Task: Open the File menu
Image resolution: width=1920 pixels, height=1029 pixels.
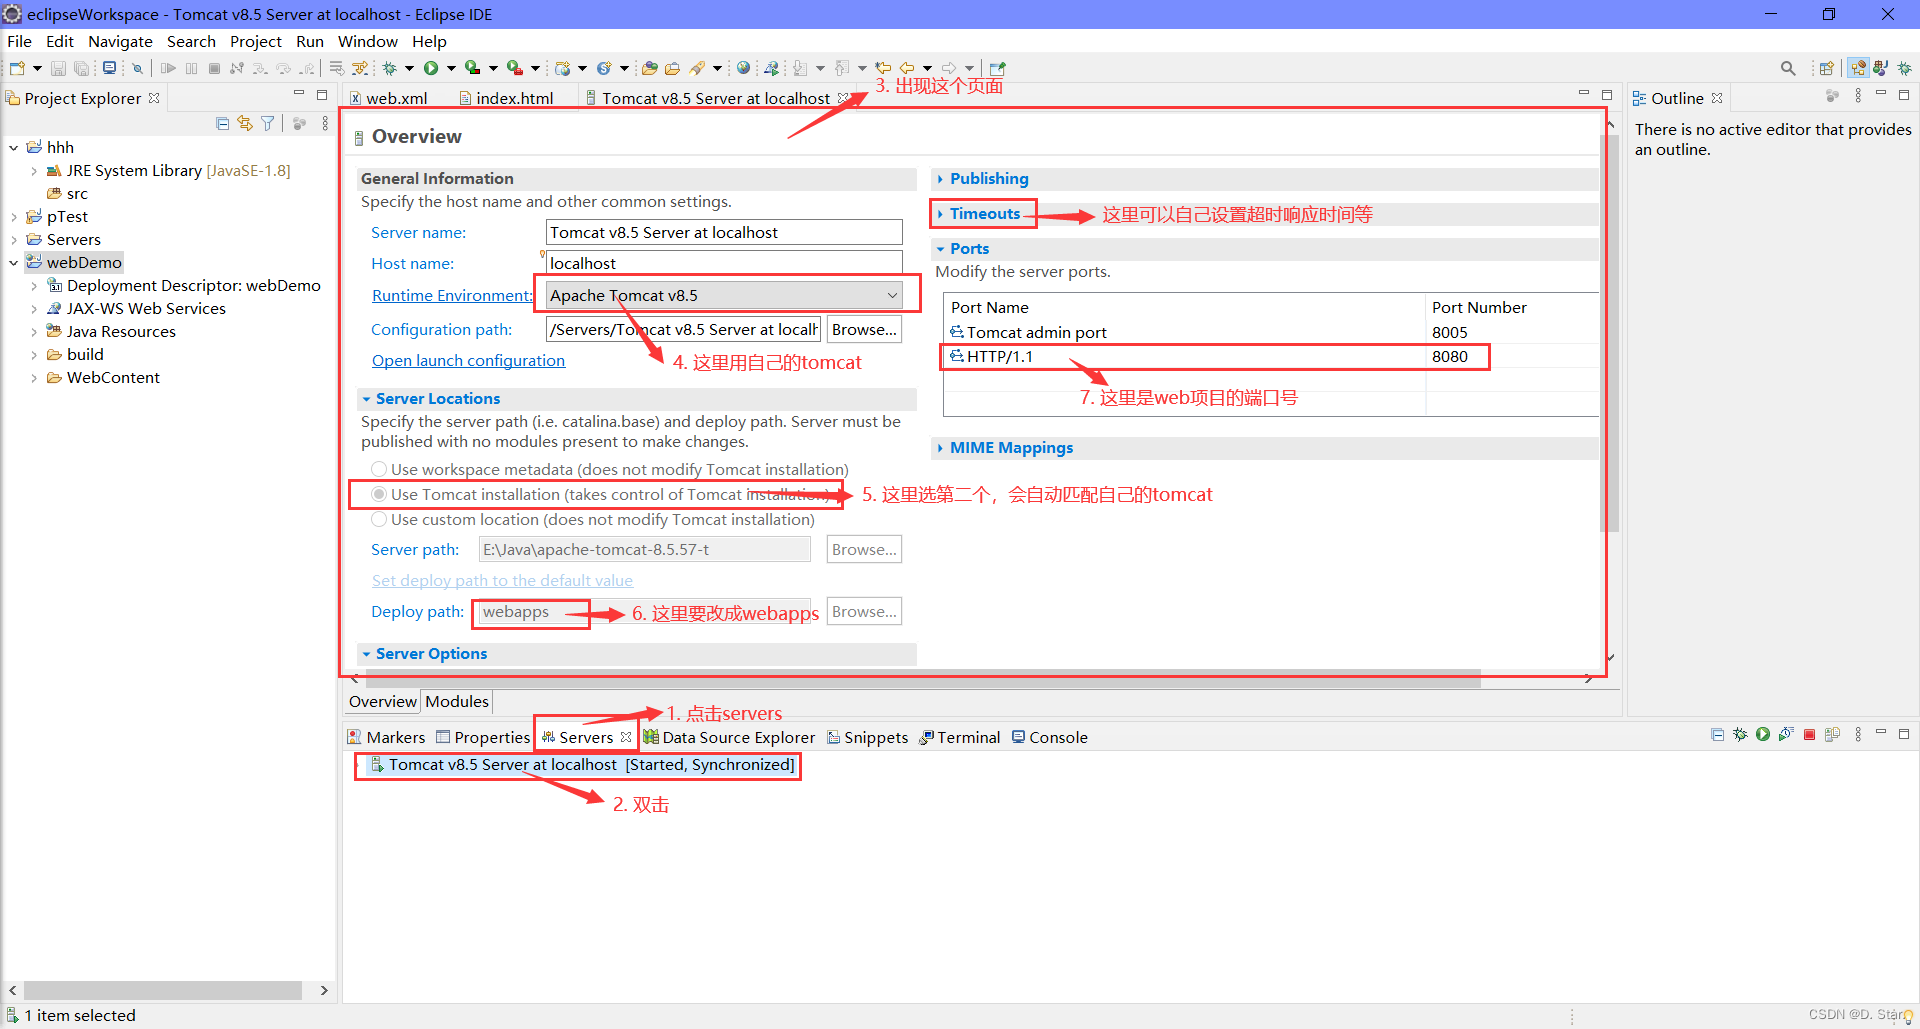Action: pos(19,41)
